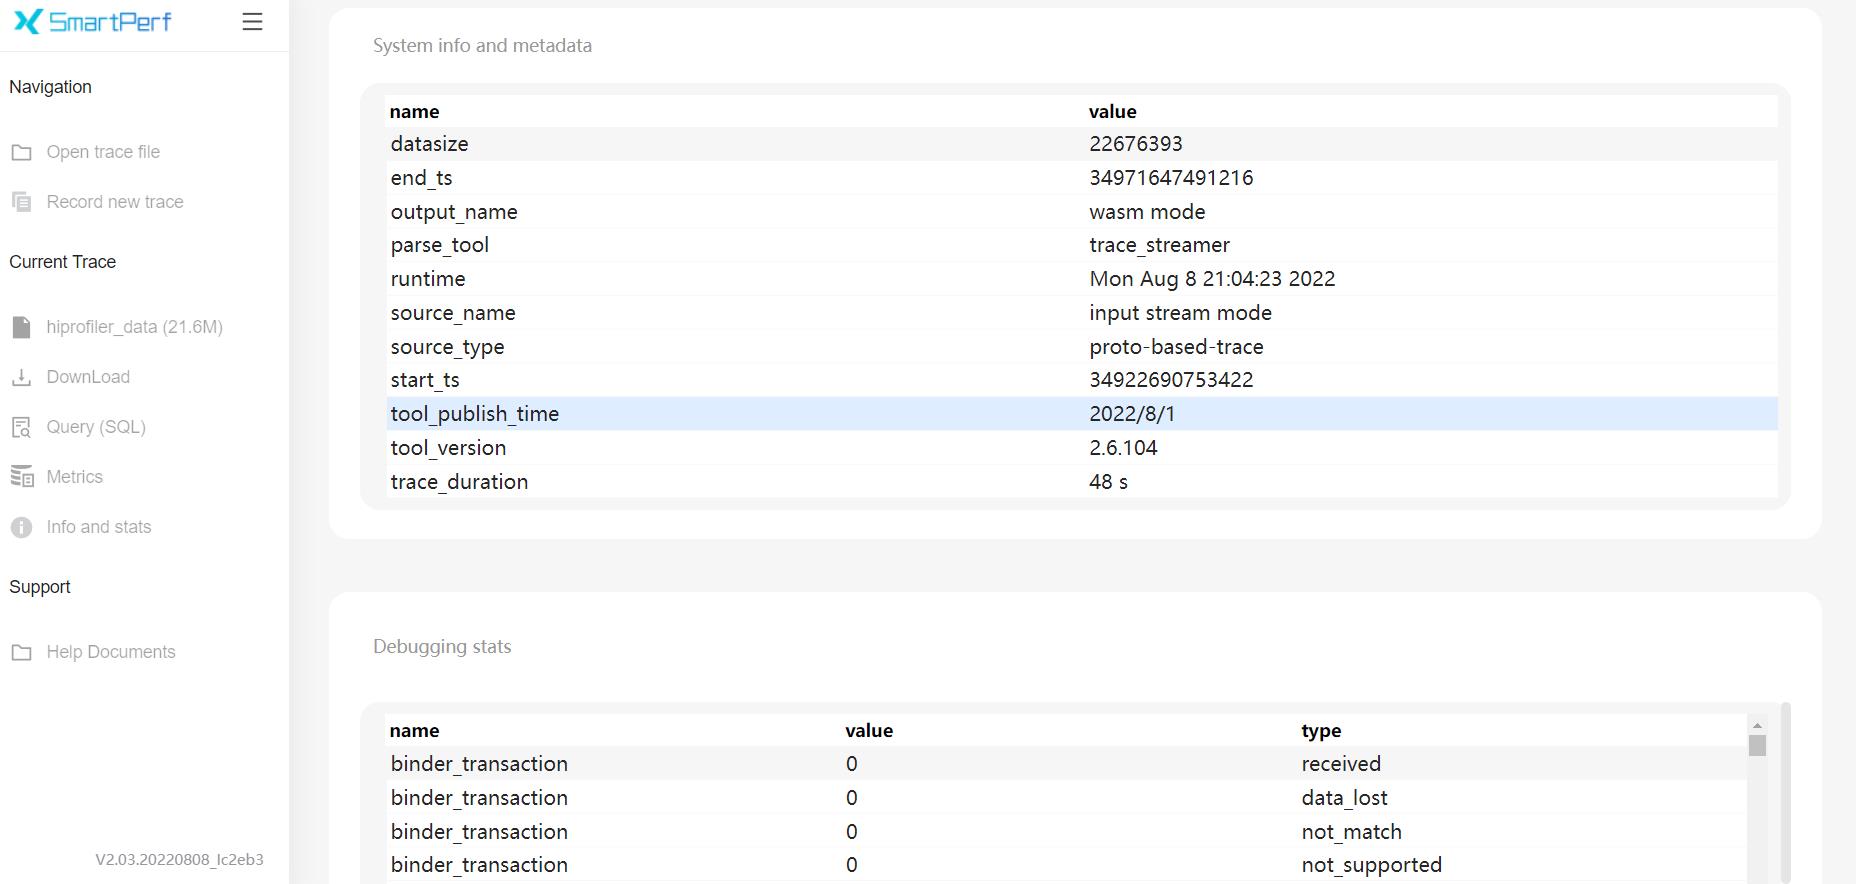Click the Debugging stats scrollbar thumb
Image resolution: width=1856 pixels, height=884 pixels.
pos(1757,745)
